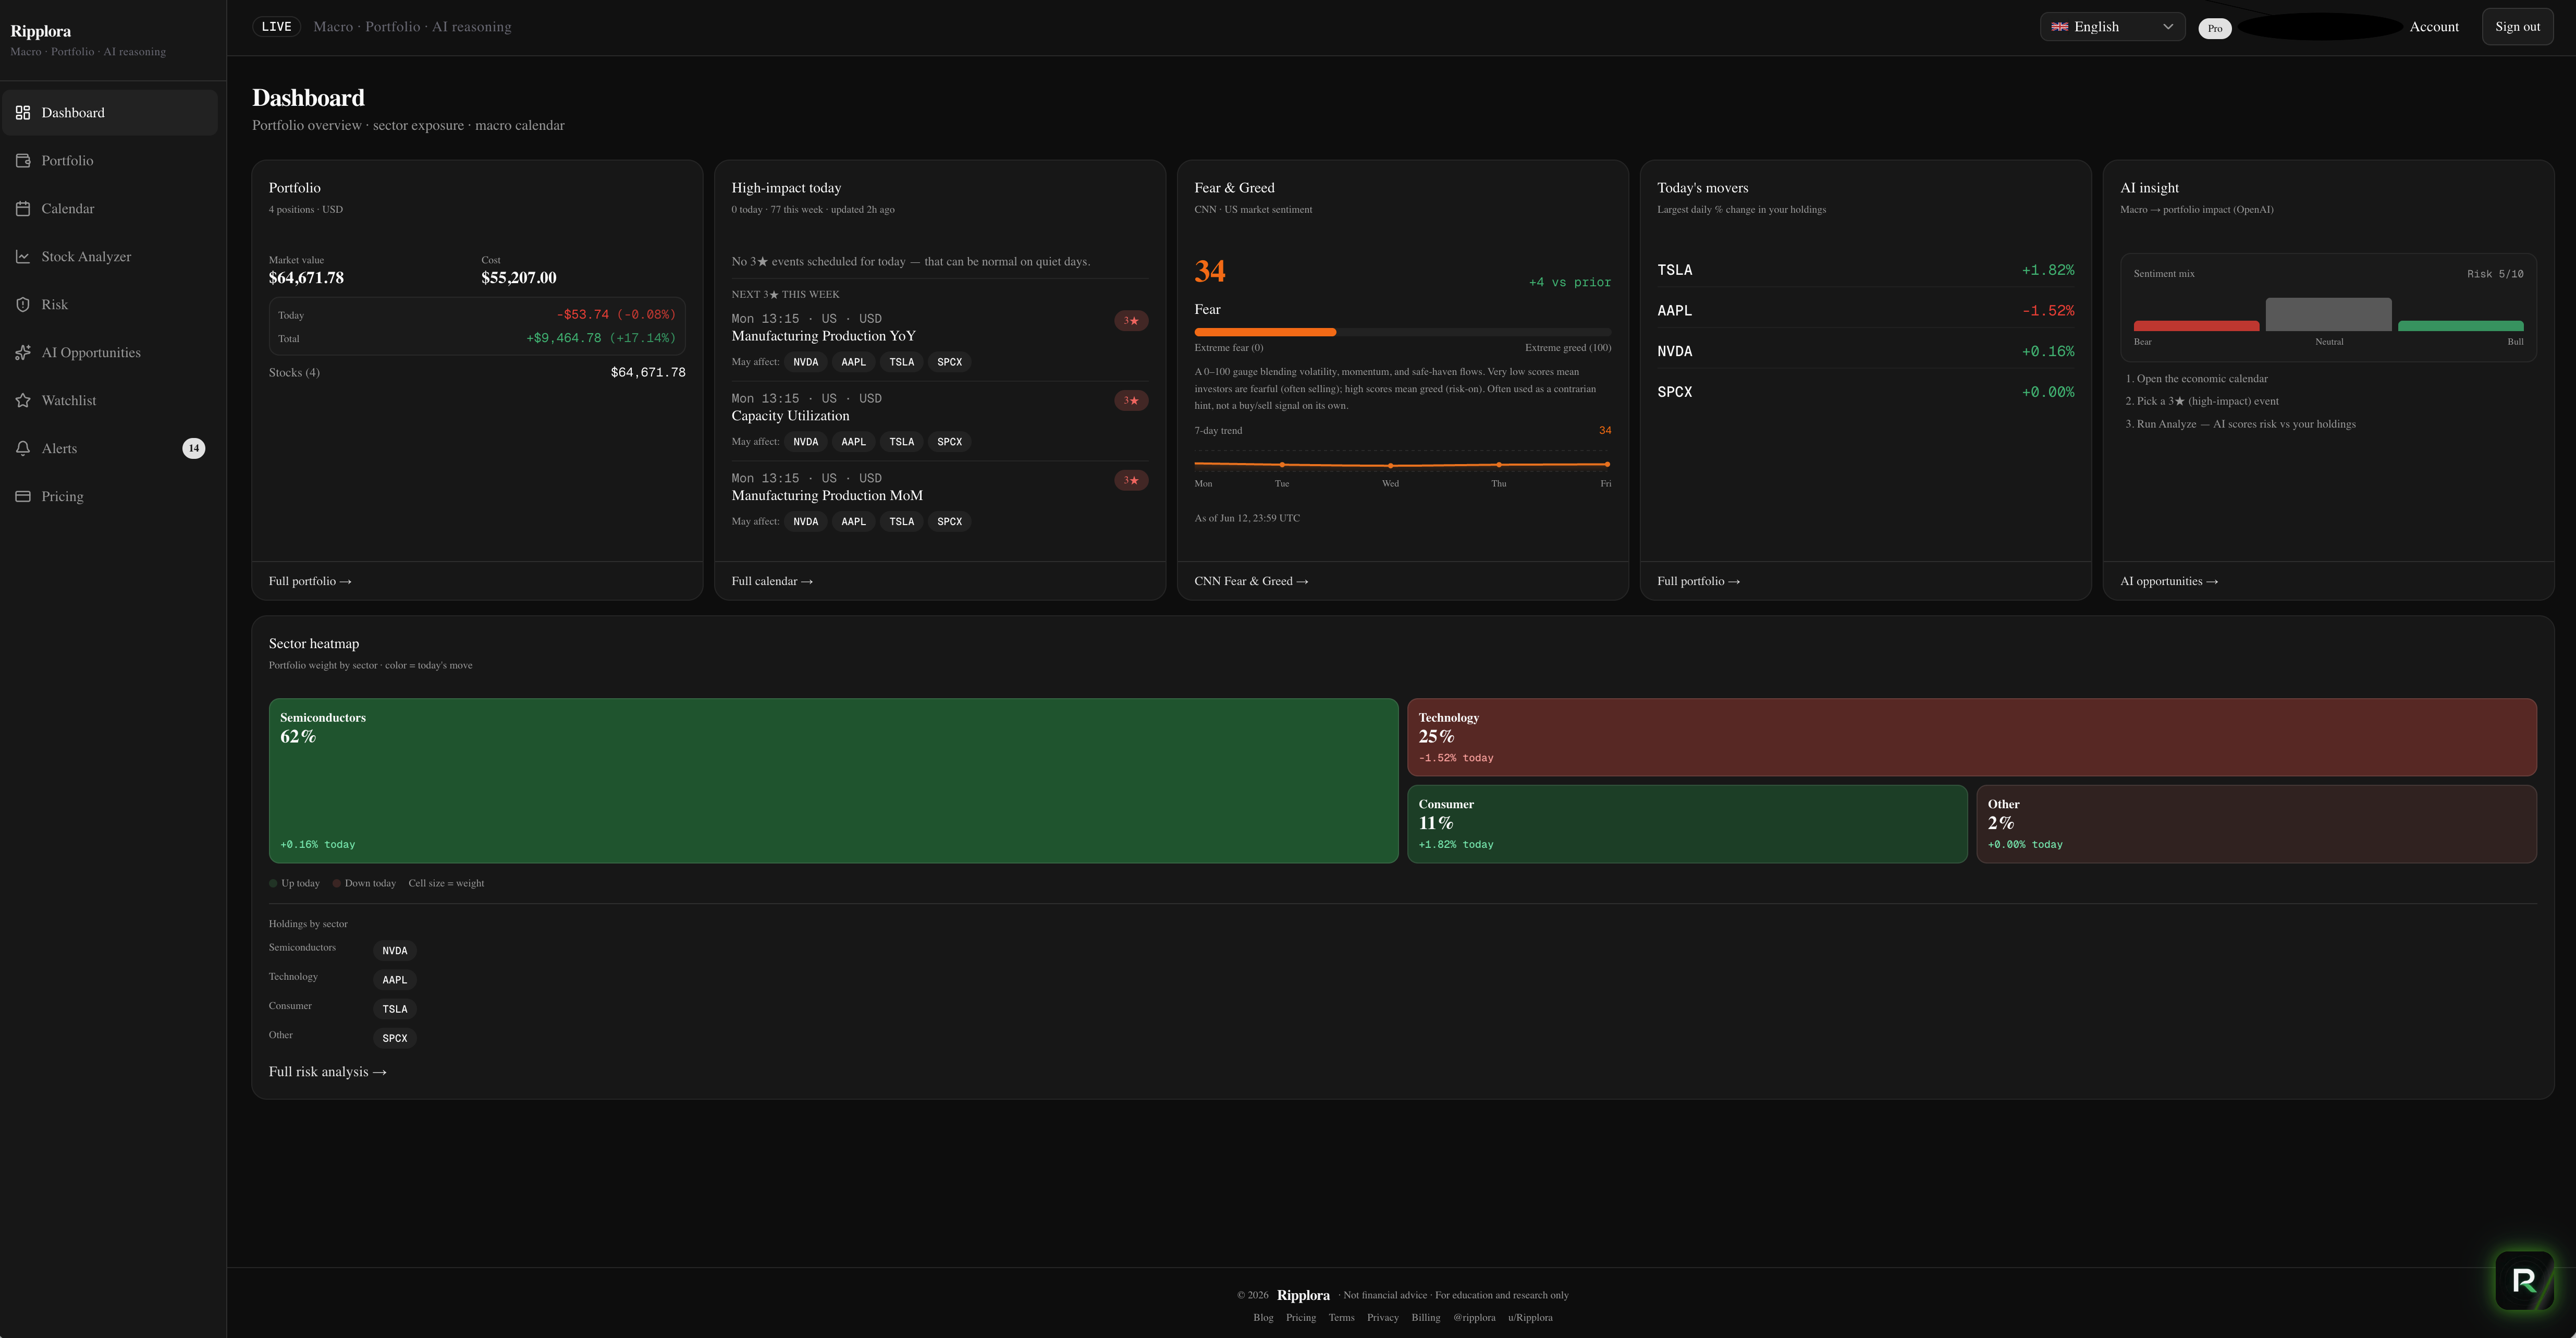The width and height of the screenshot is (2576, 1338).
Task: Select Stock Analyzer in the sidebar
Action: pyautogui.click(x=110, y=257)
